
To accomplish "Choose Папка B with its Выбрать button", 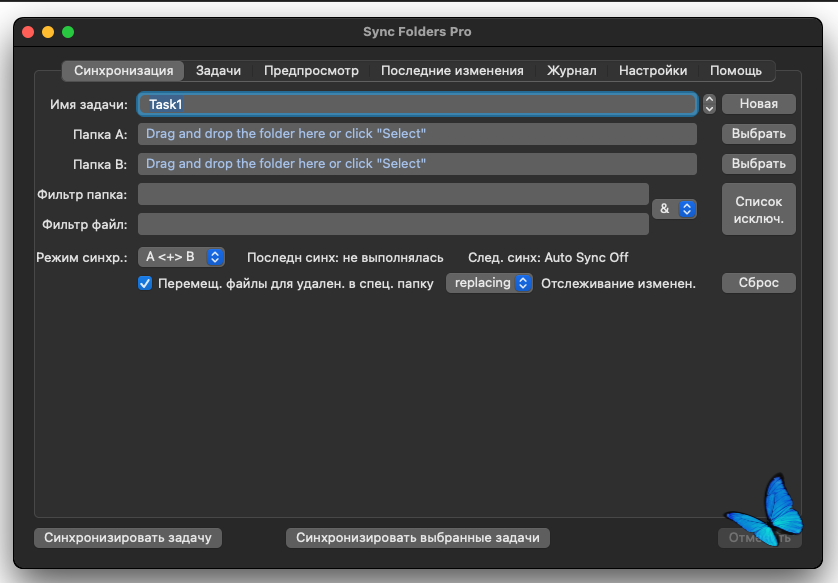I will pos(758,164).
